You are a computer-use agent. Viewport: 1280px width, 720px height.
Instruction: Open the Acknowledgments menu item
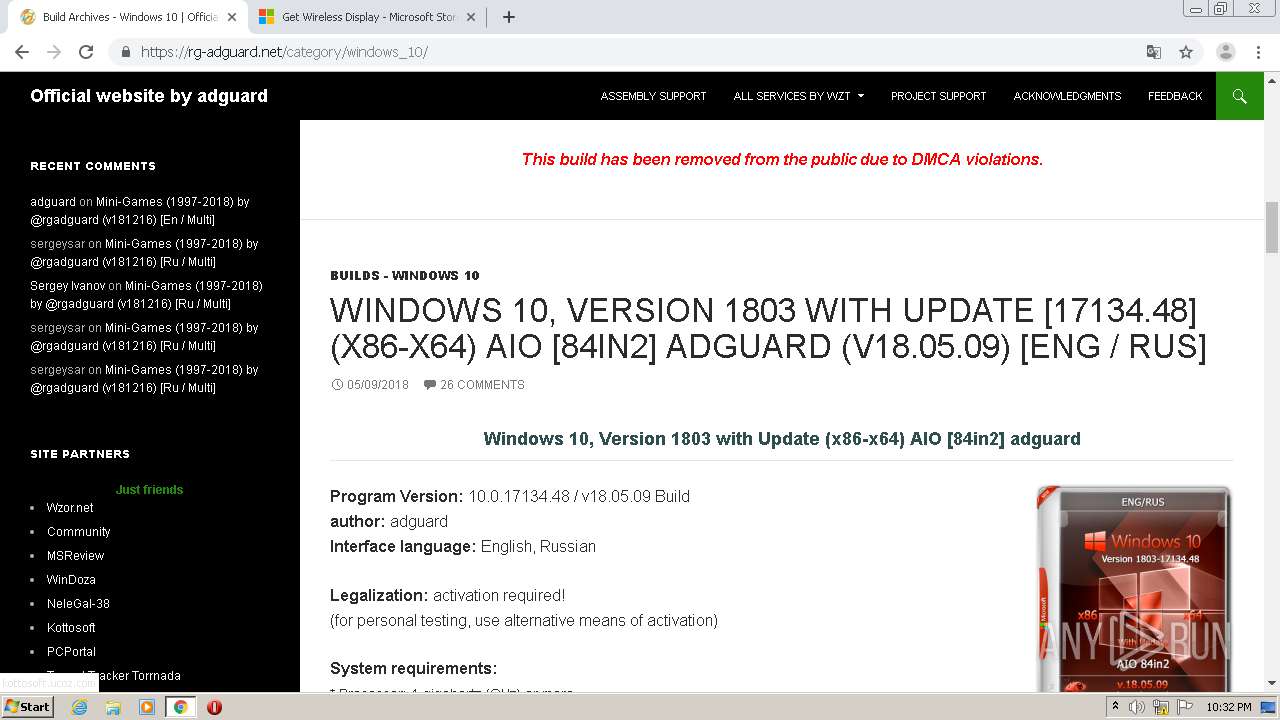[1067, 96]
